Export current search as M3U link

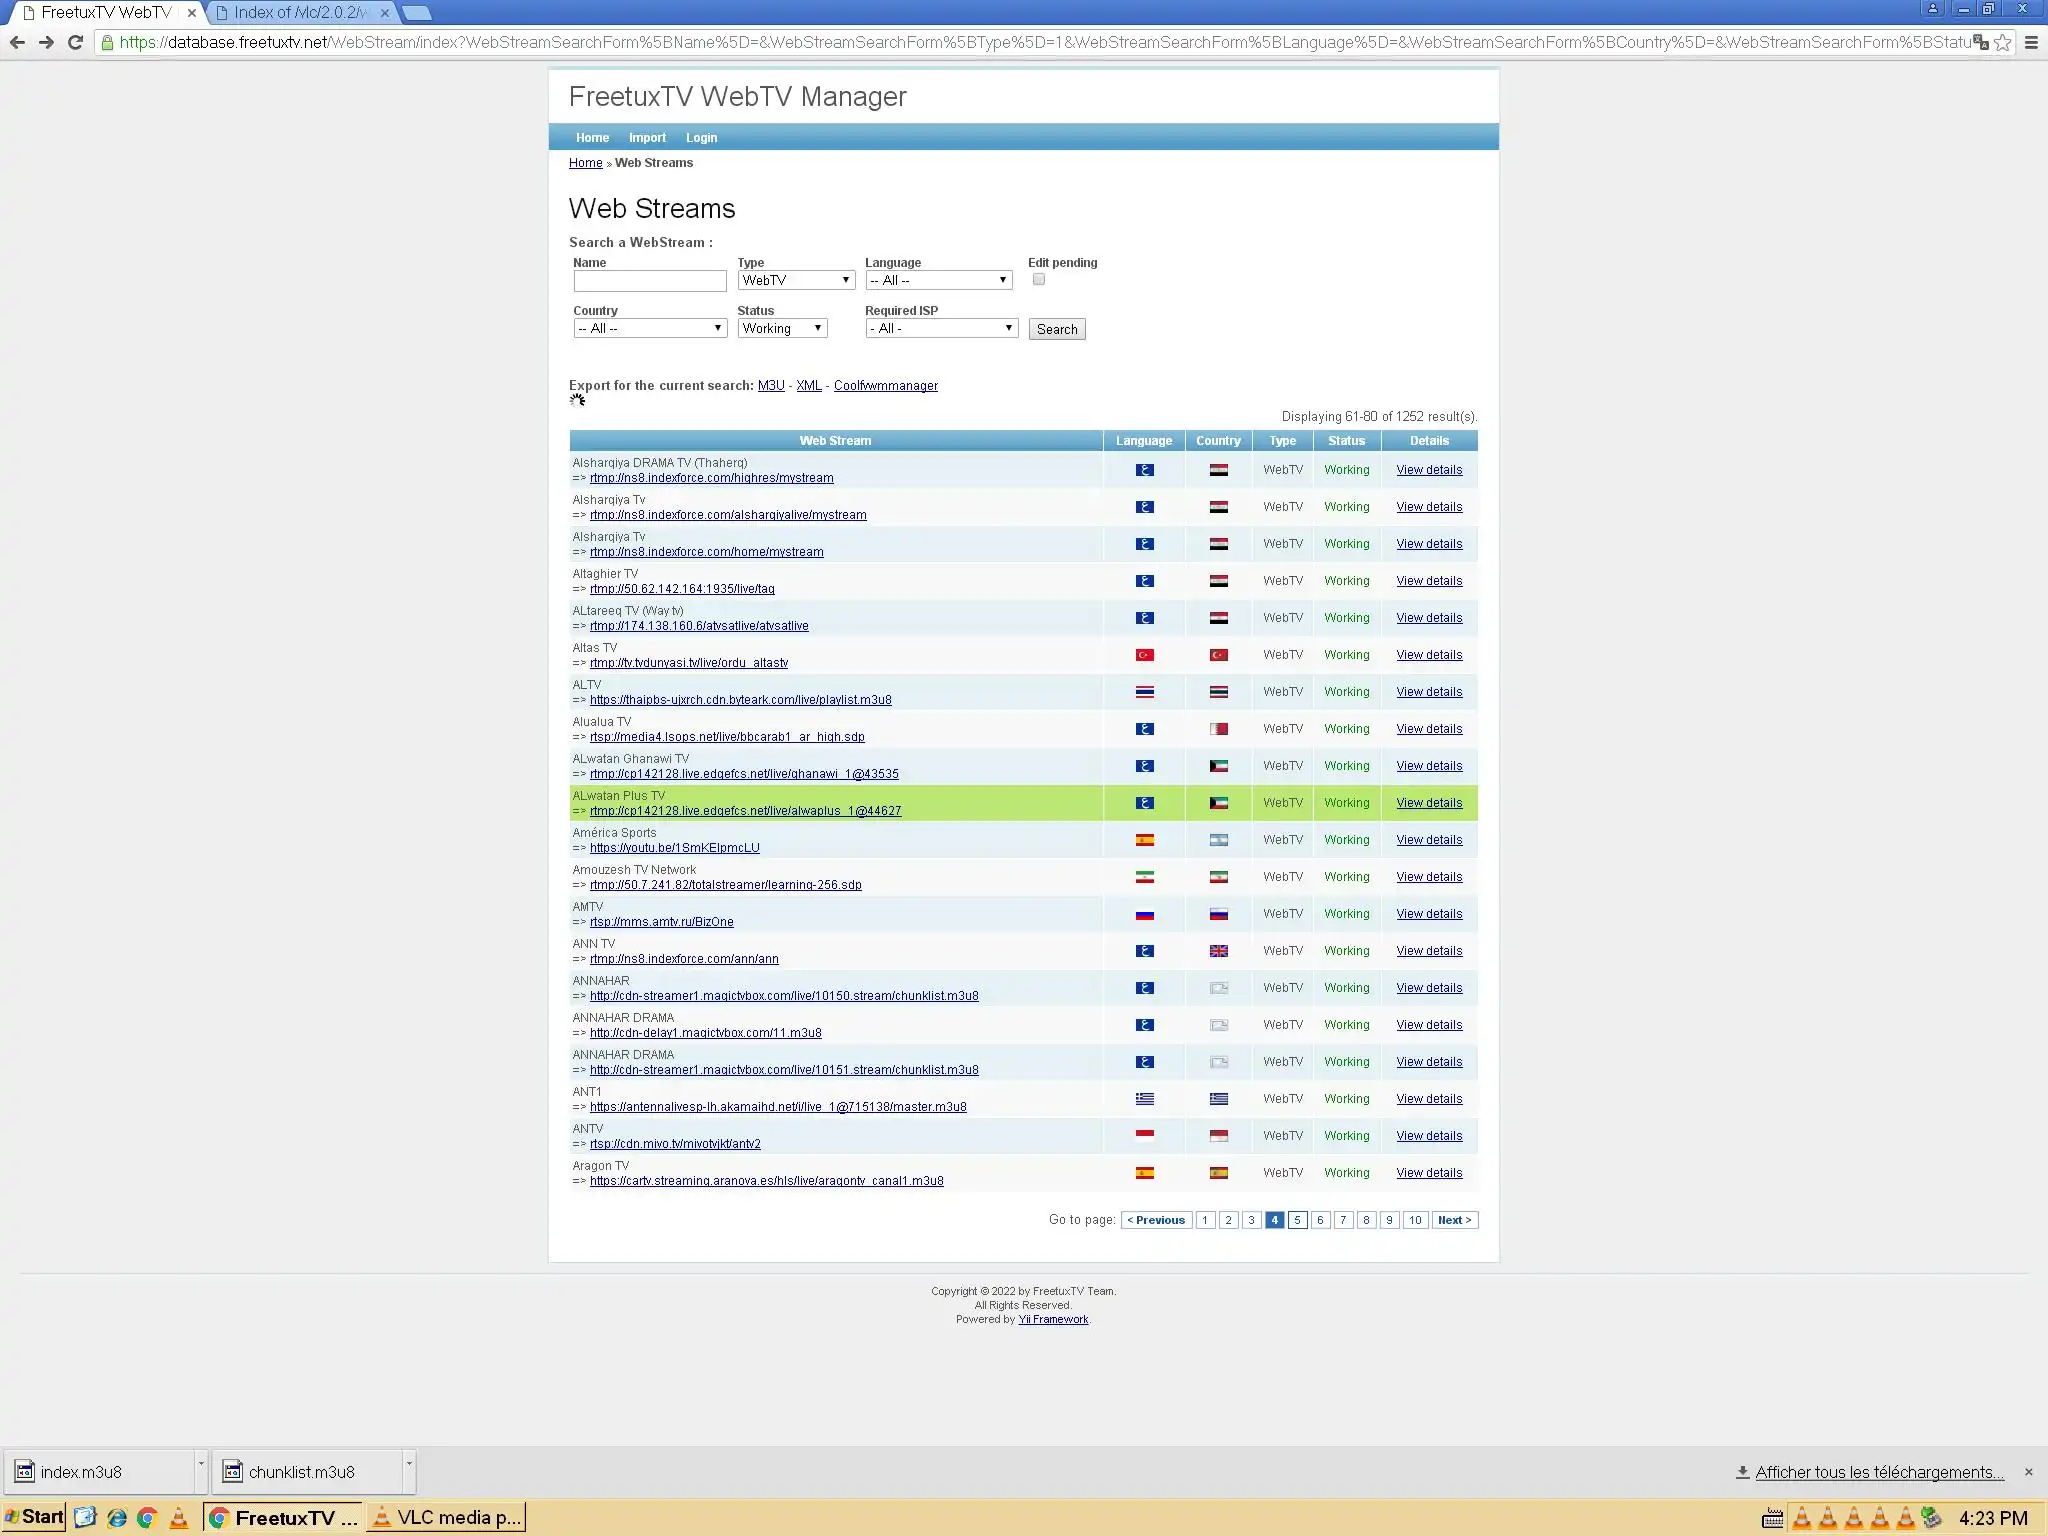(770, 386)
